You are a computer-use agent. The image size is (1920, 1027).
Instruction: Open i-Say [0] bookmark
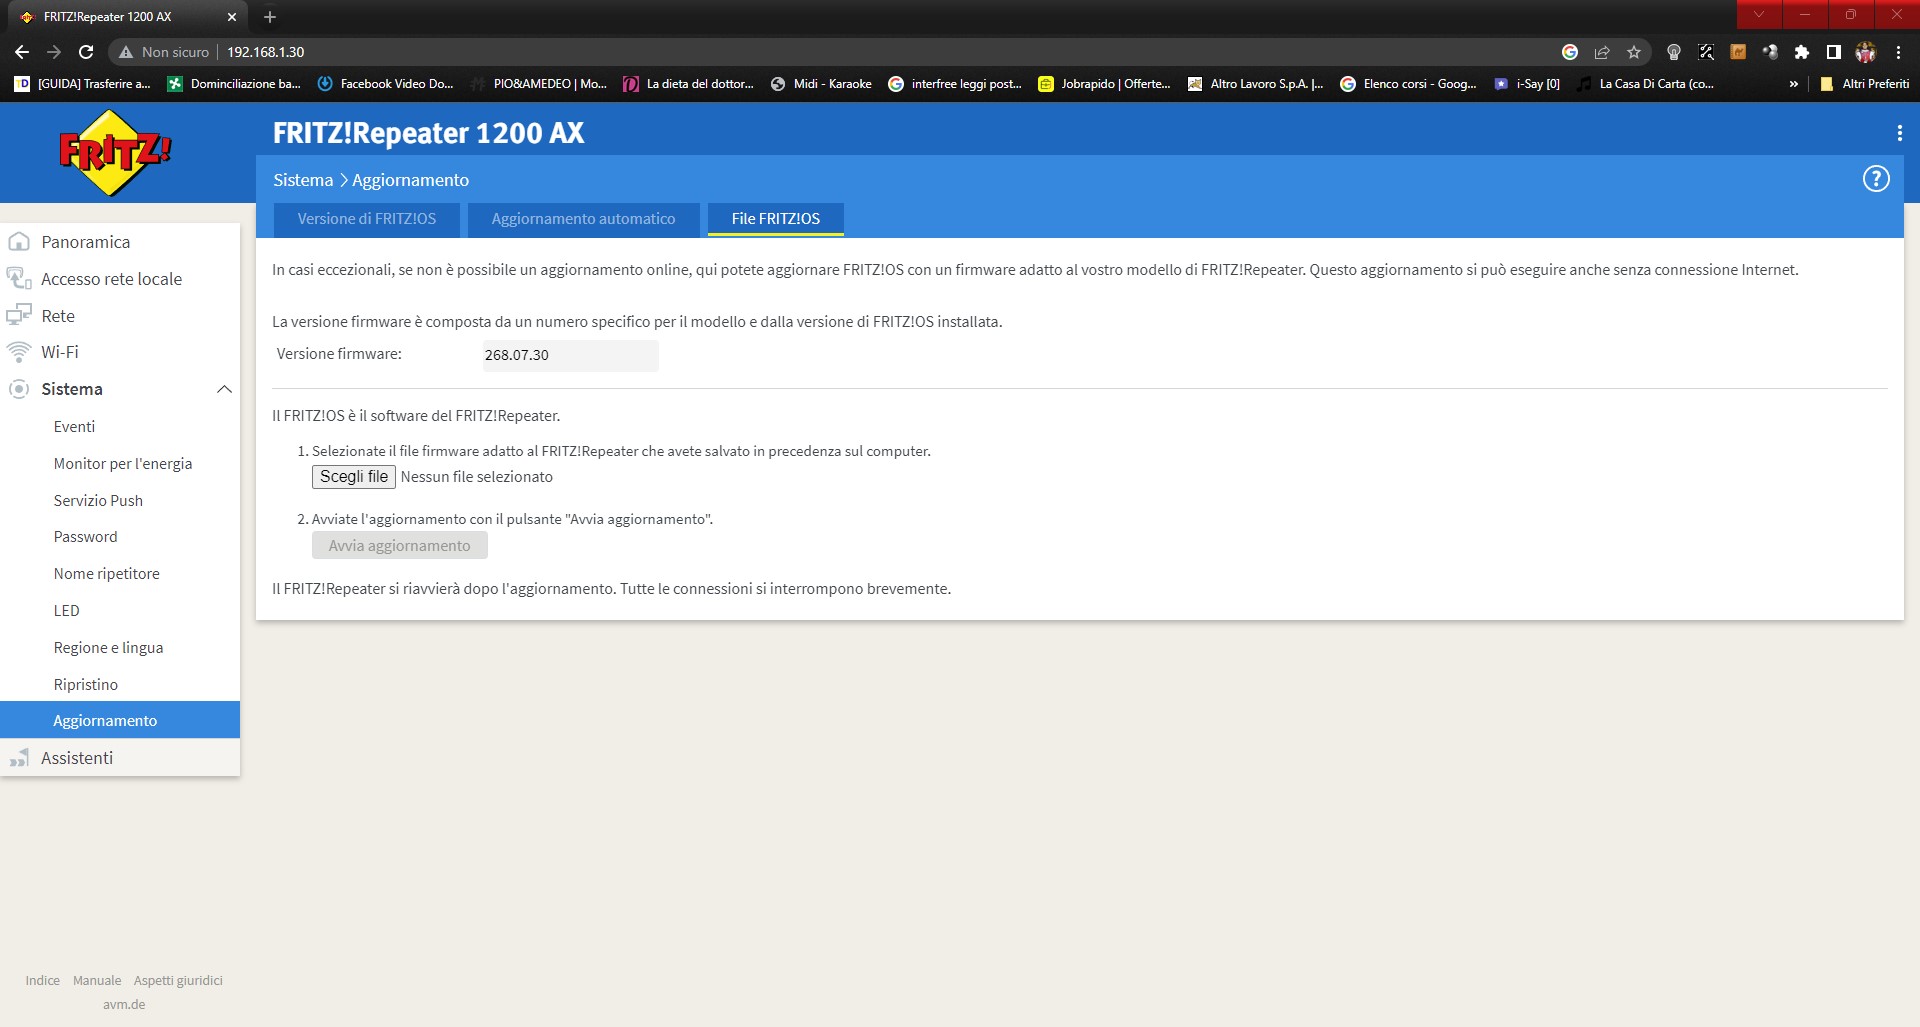tap(1528, 84)
